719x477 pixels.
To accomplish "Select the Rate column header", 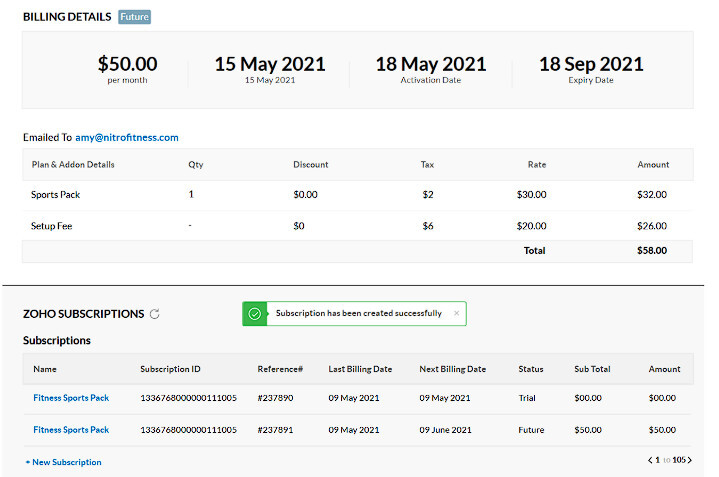I will point(536,165).
